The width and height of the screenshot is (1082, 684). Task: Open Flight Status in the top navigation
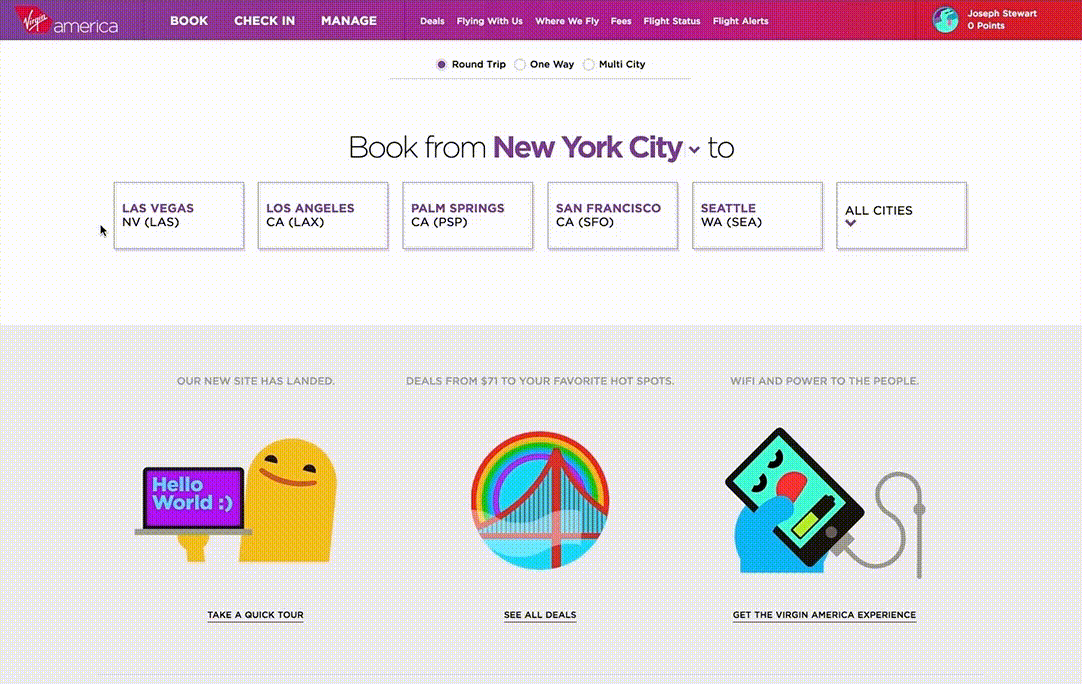pos(672,21)
